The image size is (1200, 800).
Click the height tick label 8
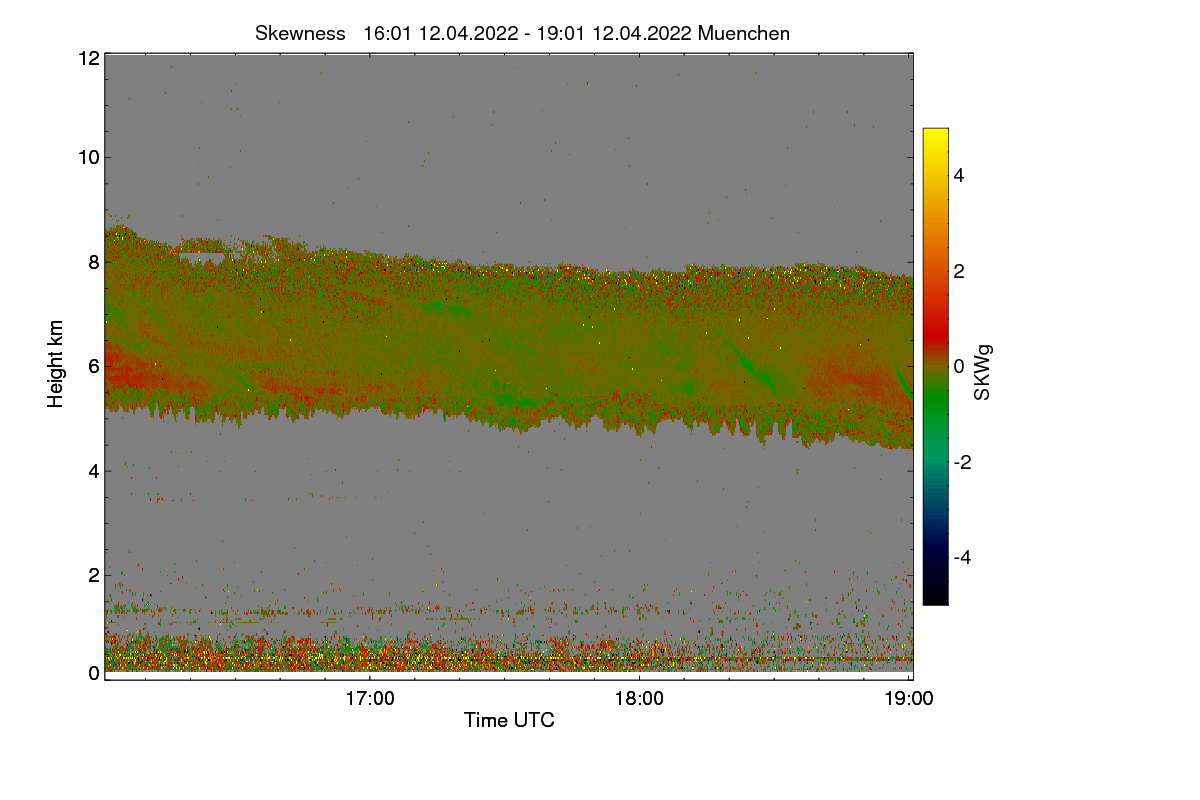coord(94,262)
